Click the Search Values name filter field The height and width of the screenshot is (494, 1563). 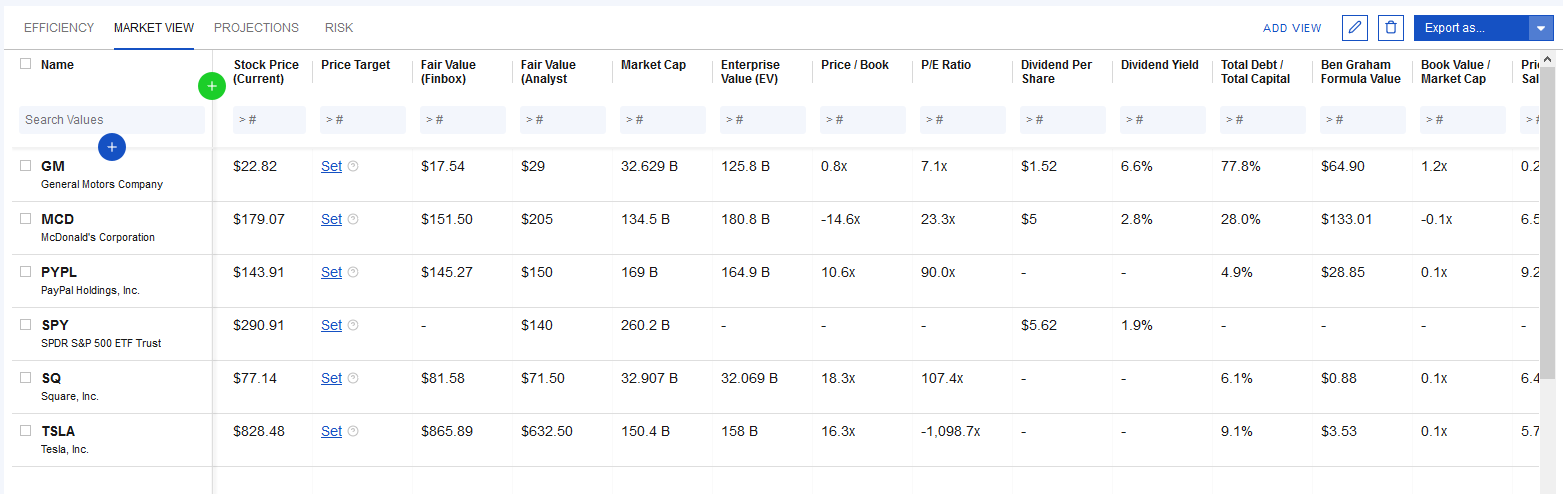pyautogui.click(x=111, y=120)
